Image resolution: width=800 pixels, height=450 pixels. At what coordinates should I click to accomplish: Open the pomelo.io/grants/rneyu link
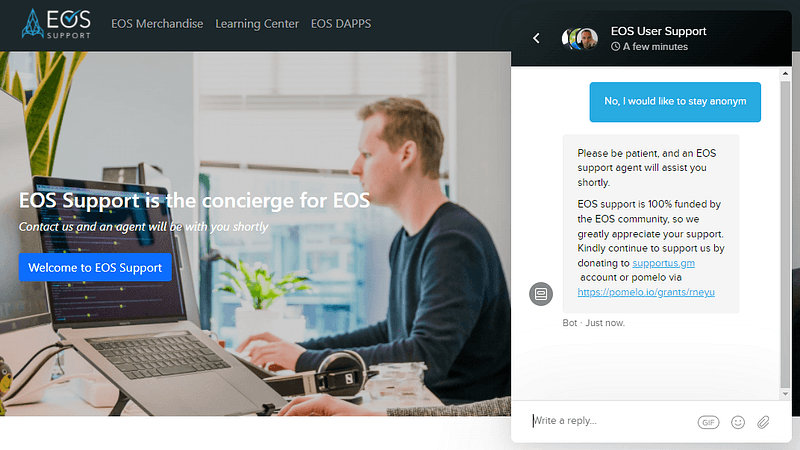pyautogui.click(x=646, y=292)
